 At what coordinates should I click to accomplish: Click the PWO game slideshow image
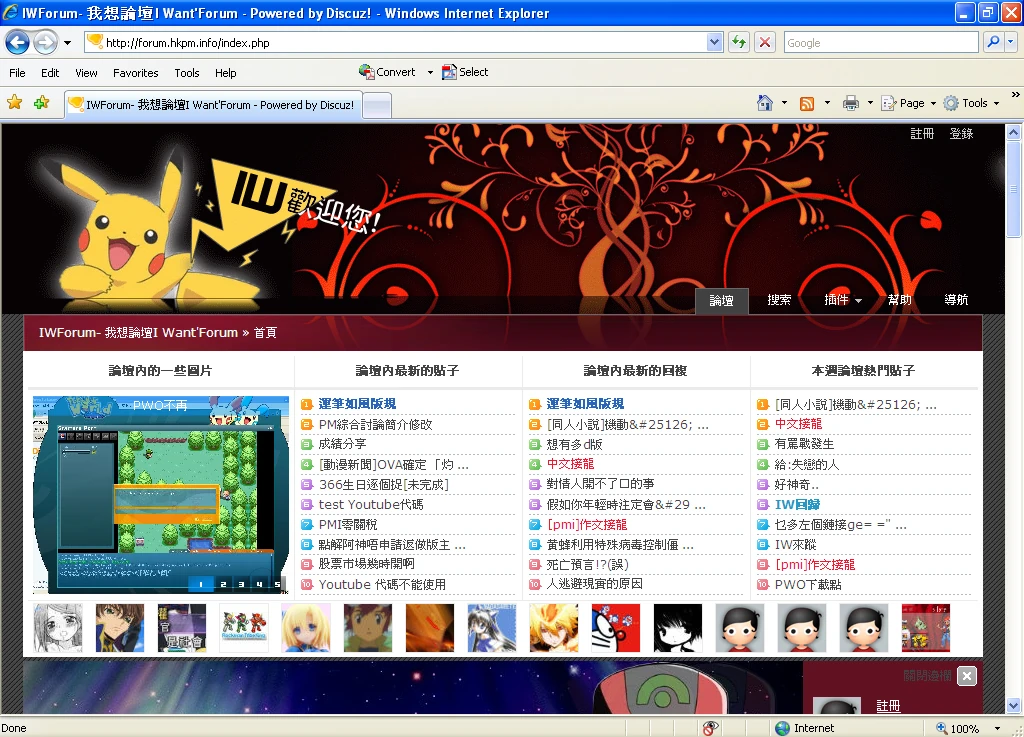point(161,495)
